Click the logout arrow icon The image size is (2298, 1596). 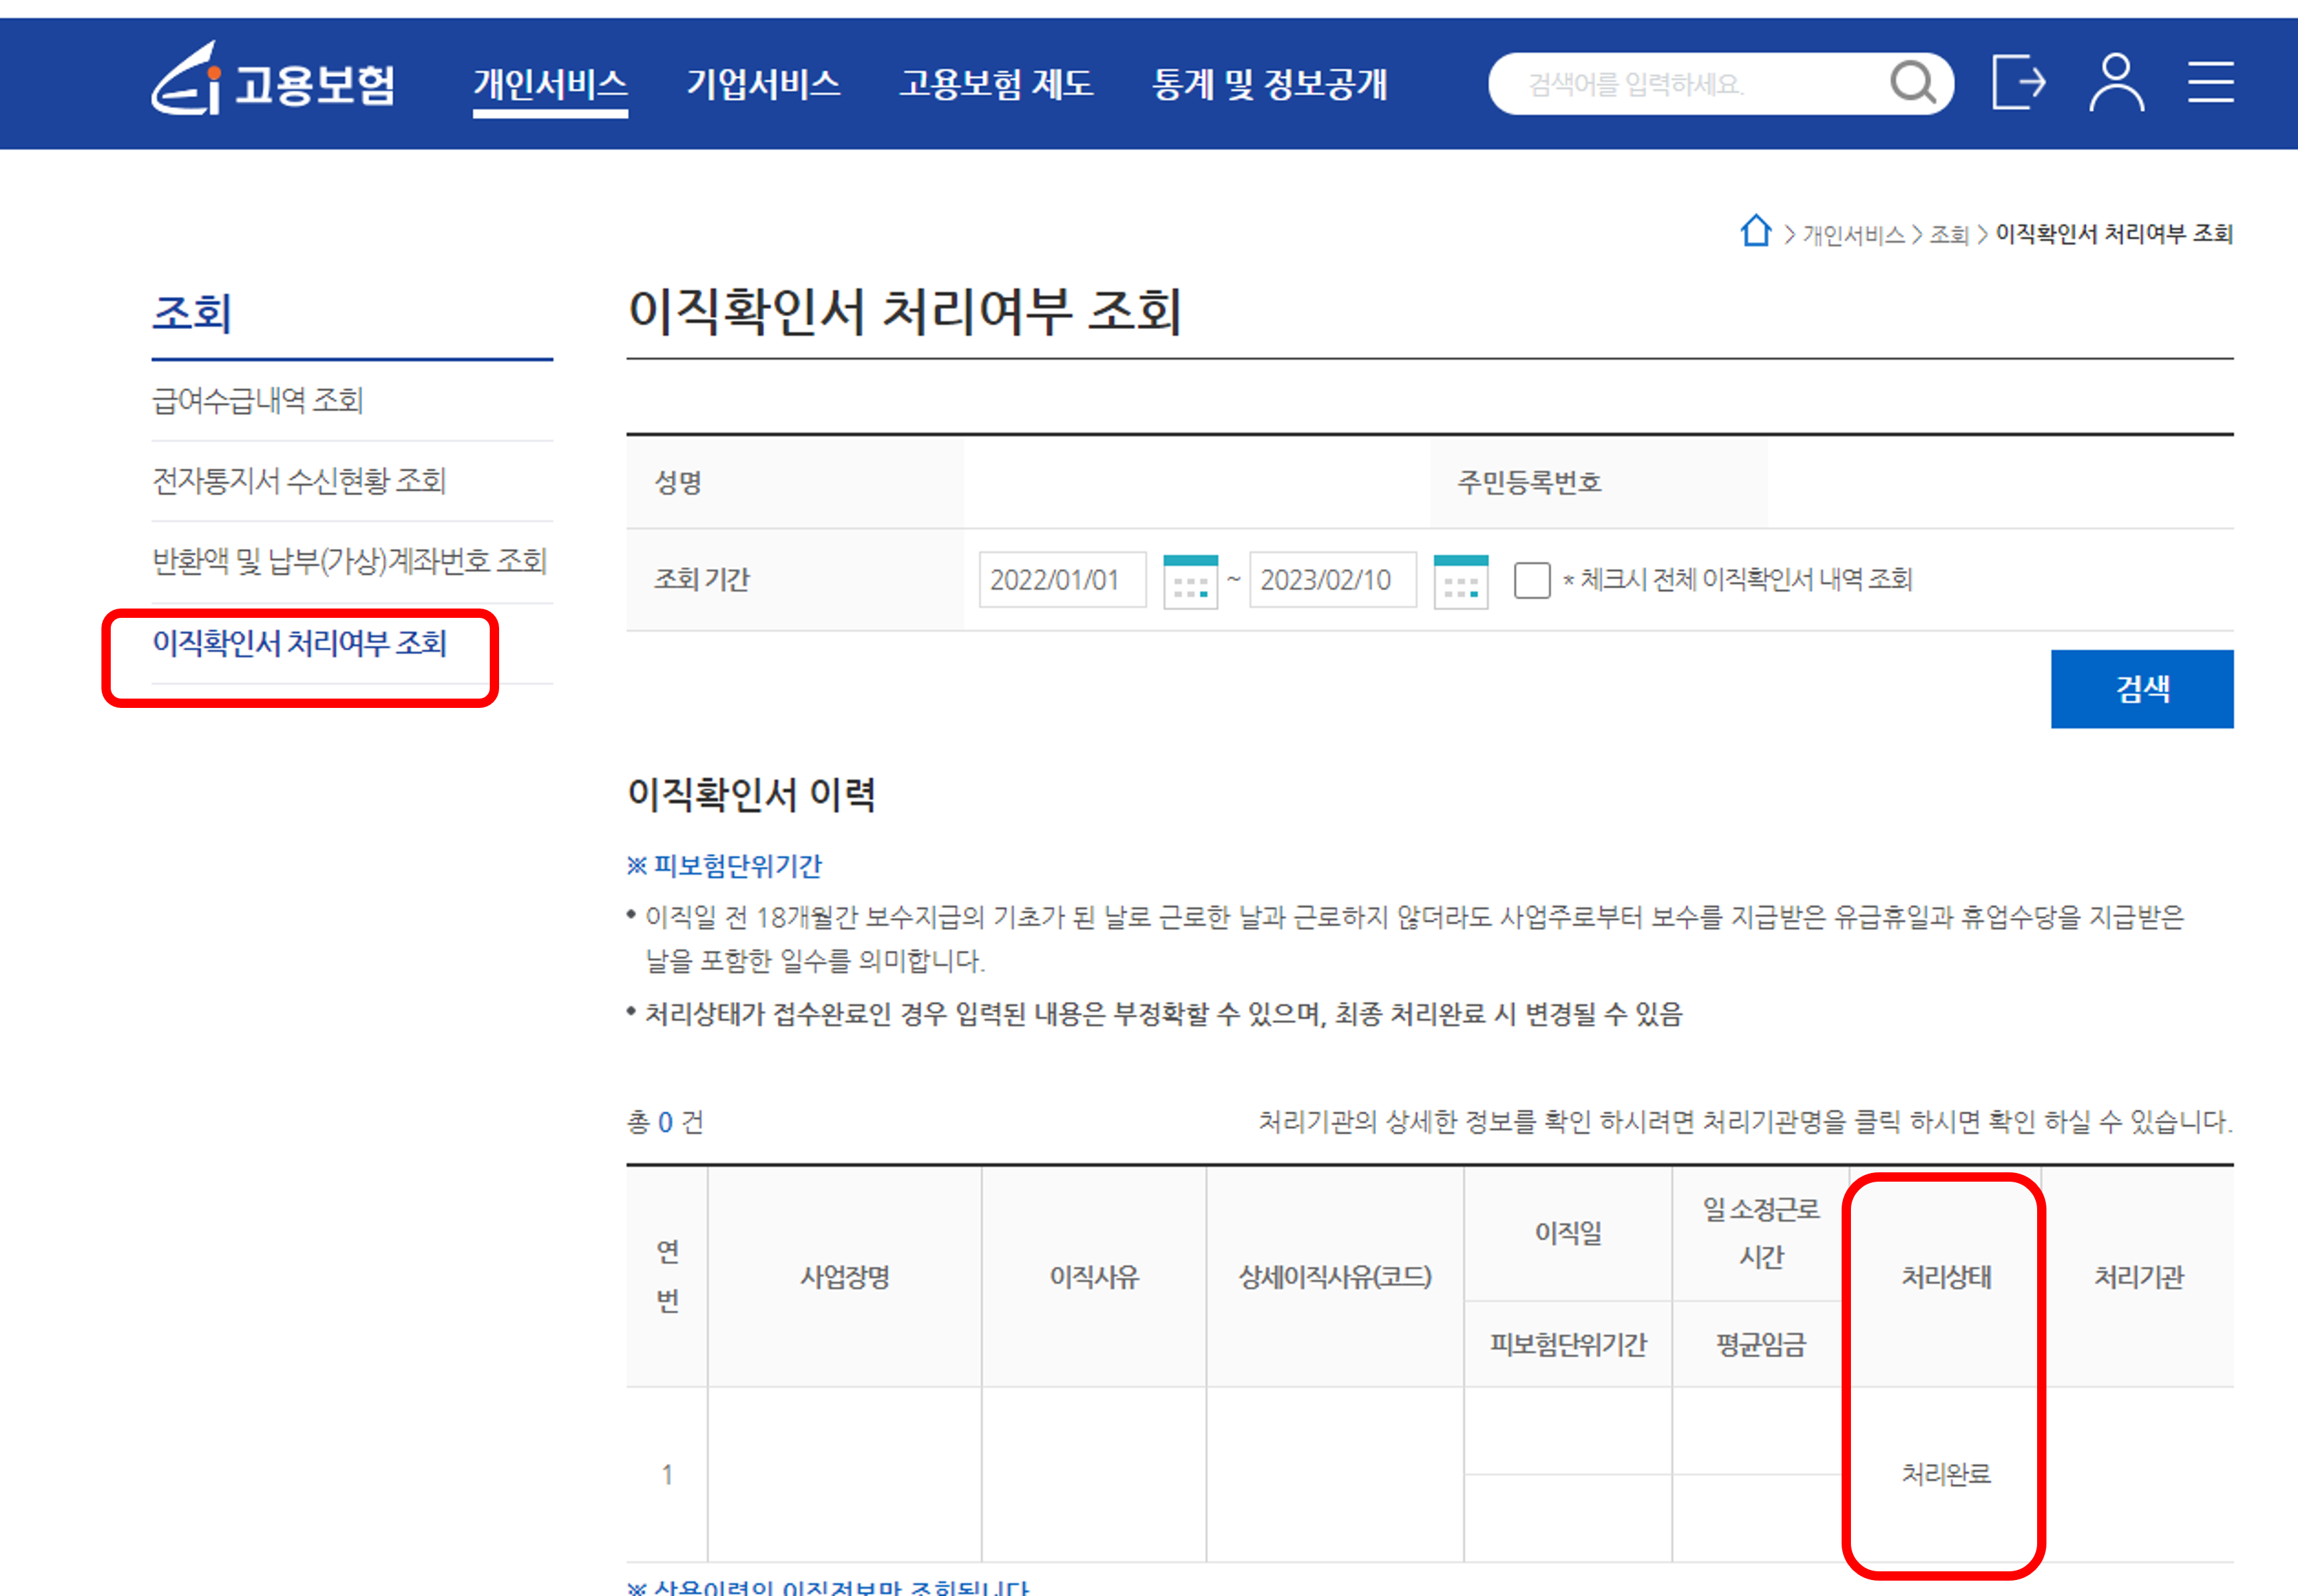pos(2019,82)
